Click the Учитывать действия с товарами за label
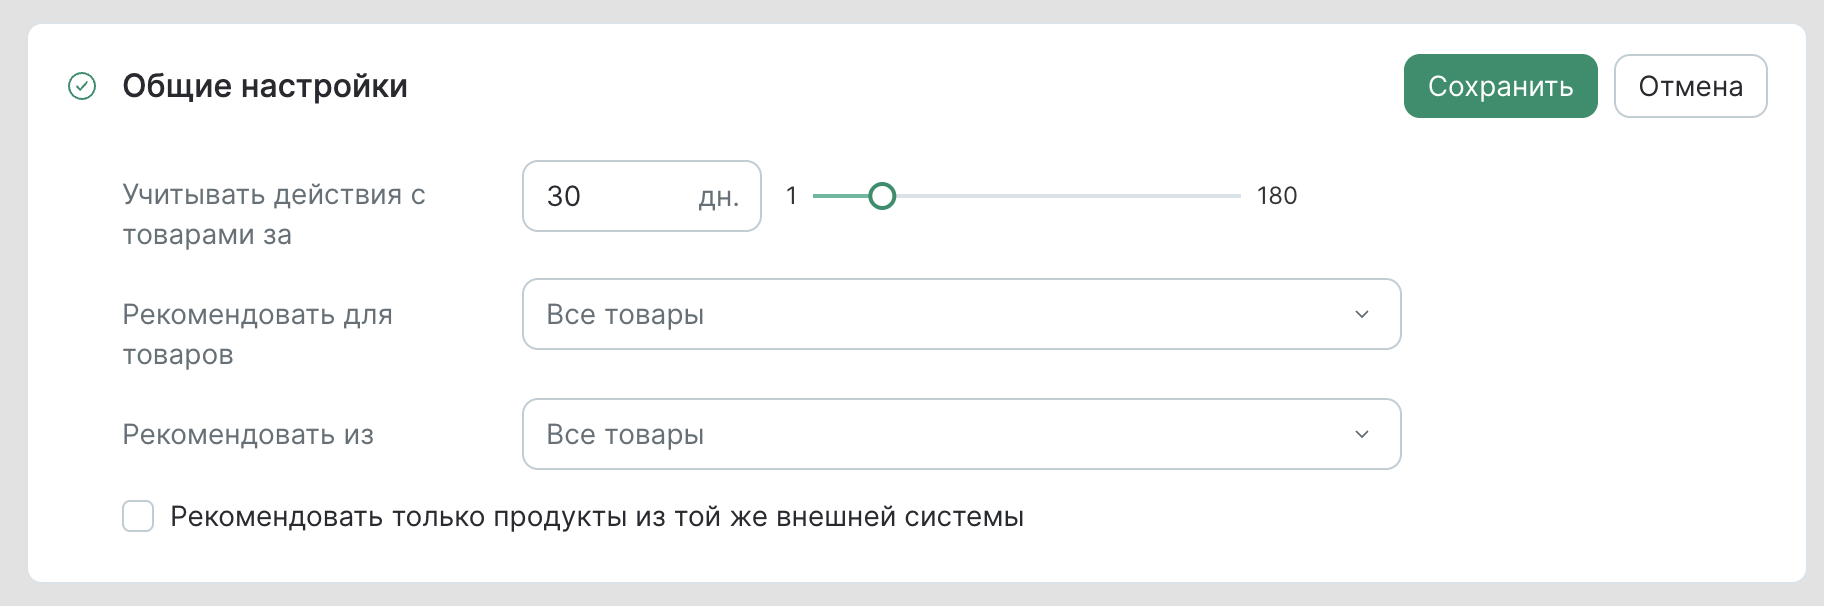Image resolution: width=1824 pixels, height=606 pixels. 274,215
